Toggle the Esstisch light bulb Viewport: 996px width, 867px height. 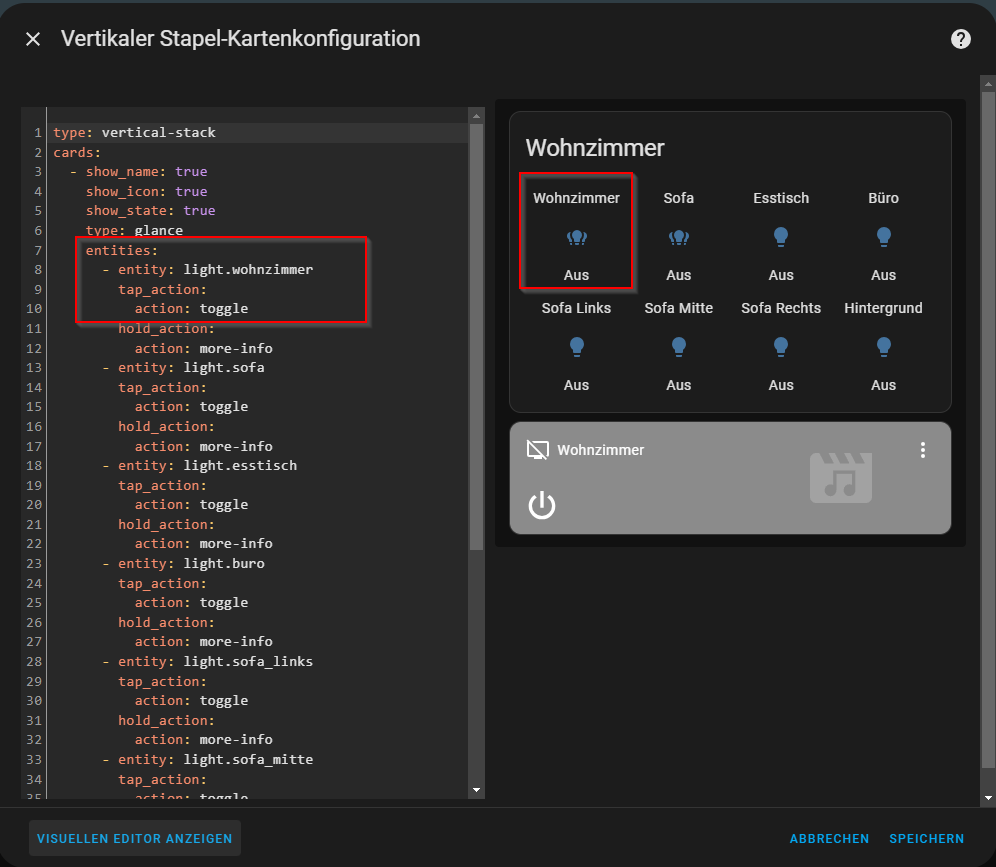tap(781, 237)
